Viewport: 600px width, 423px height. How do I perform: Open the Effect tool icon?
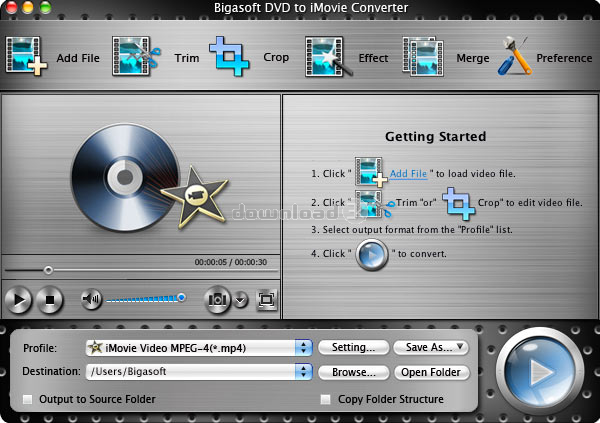pyautogui.click(x=328, y=57)
